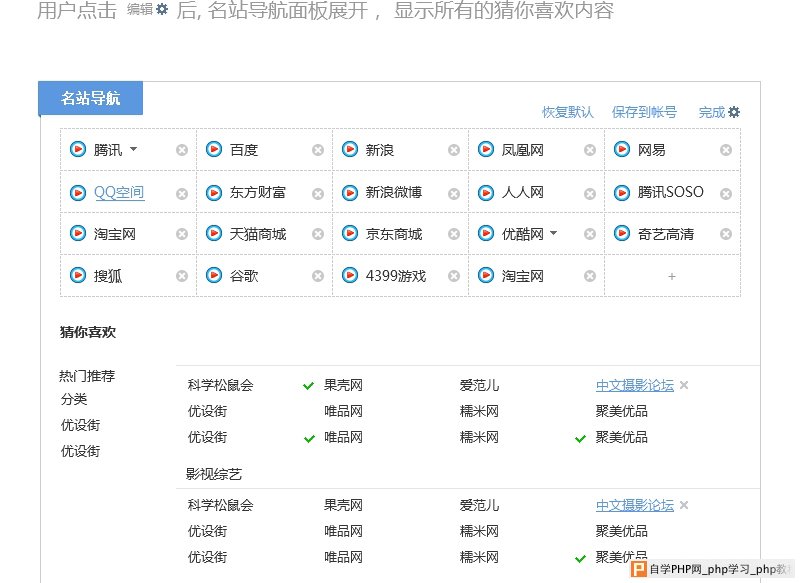Open the QQ空间 link
This screenshot has height=583, width=800.
click(119, 192)
